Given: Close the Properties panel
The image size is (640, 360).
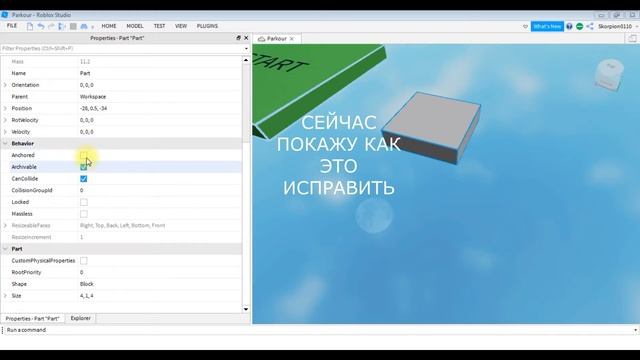Looking at the screenshot, I should (246, 38).
